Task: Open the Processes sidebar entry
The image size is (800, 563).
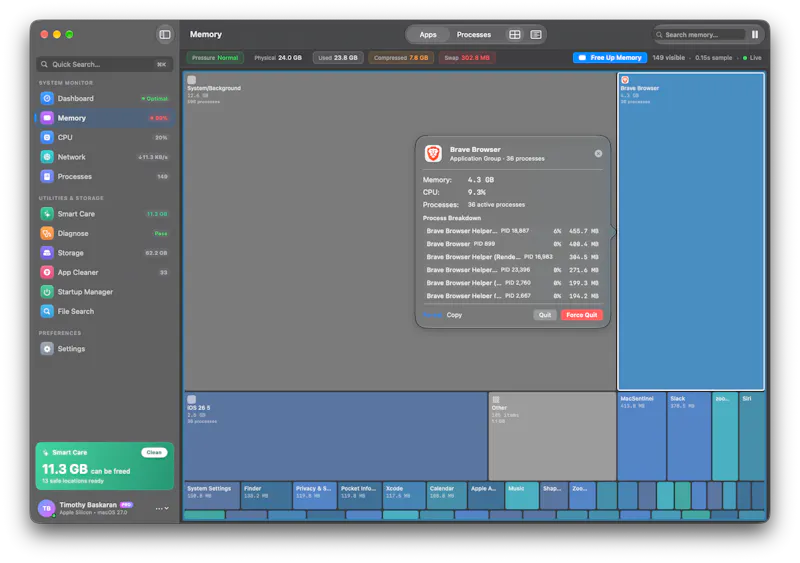Action: pyautogui.click(x=105, y=177)
